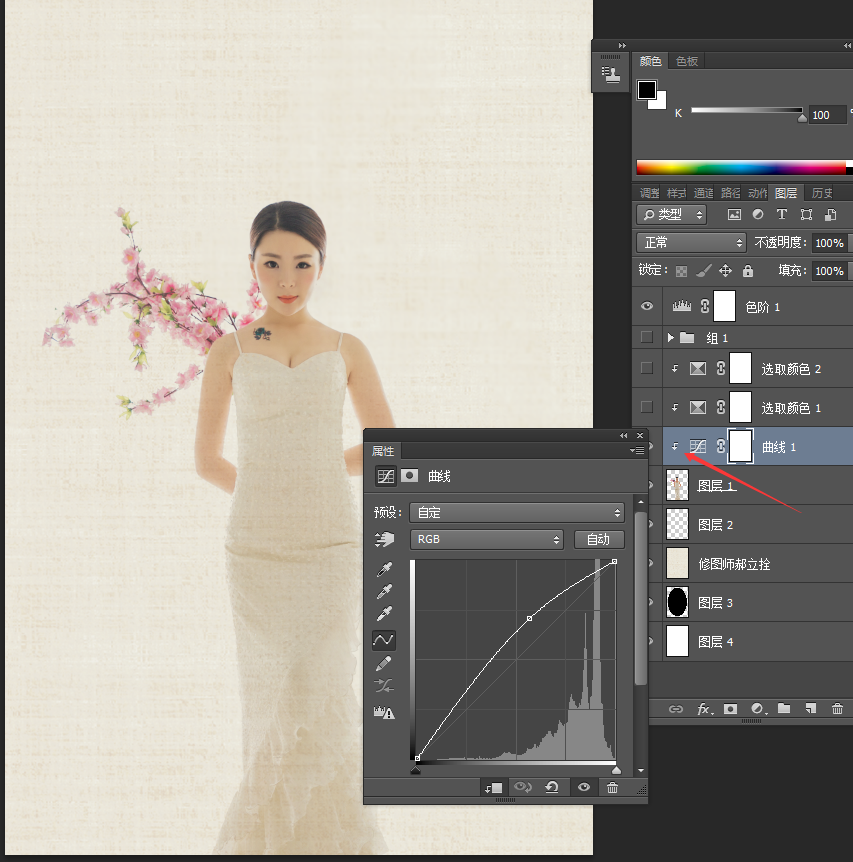Click the lock all padlock icon
The height and width of the screenshot is (862, 853).
pyautogui.click(x=747, y=270)
